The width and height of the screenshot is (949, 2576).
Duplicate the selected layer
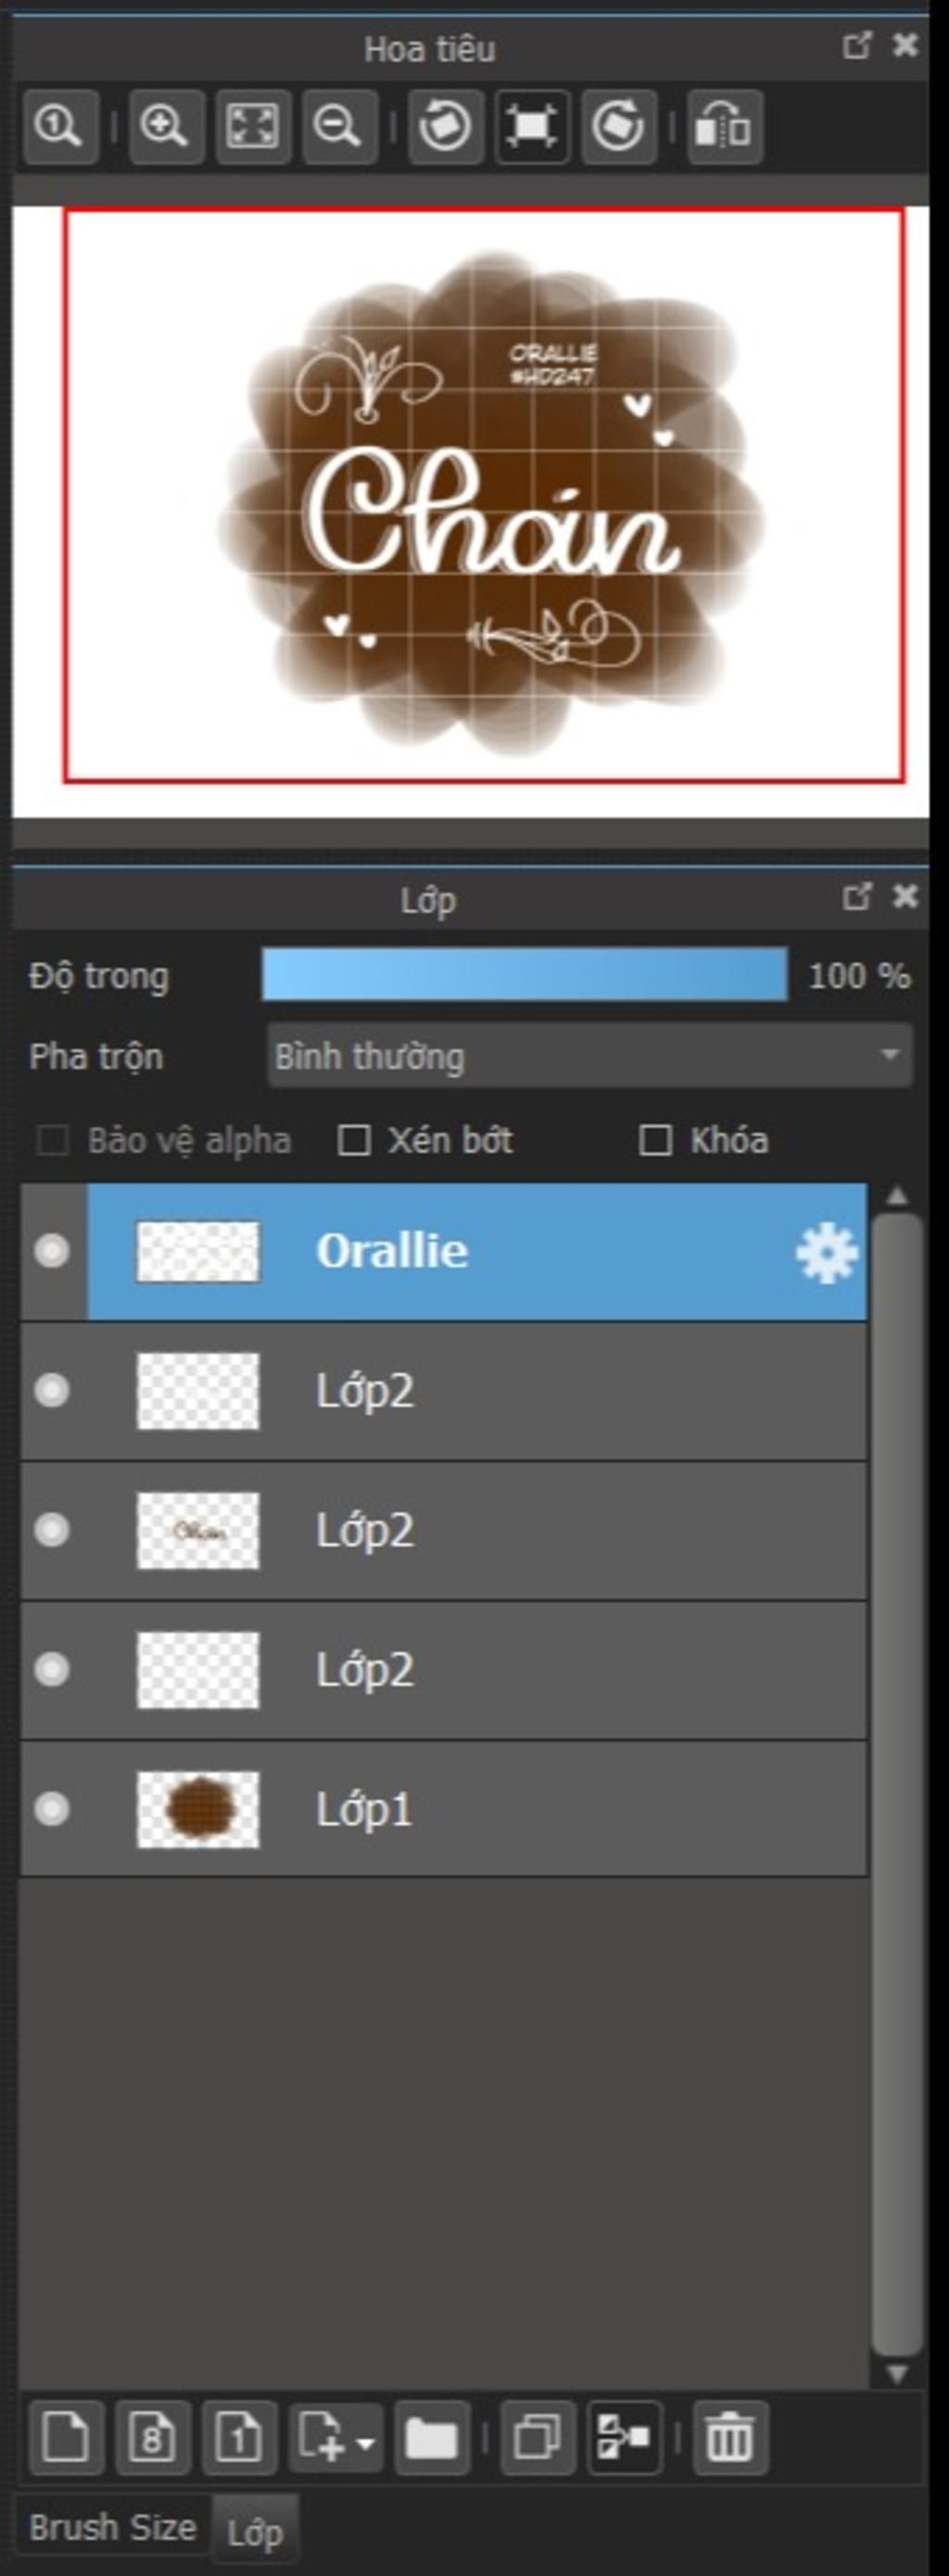538,2437
